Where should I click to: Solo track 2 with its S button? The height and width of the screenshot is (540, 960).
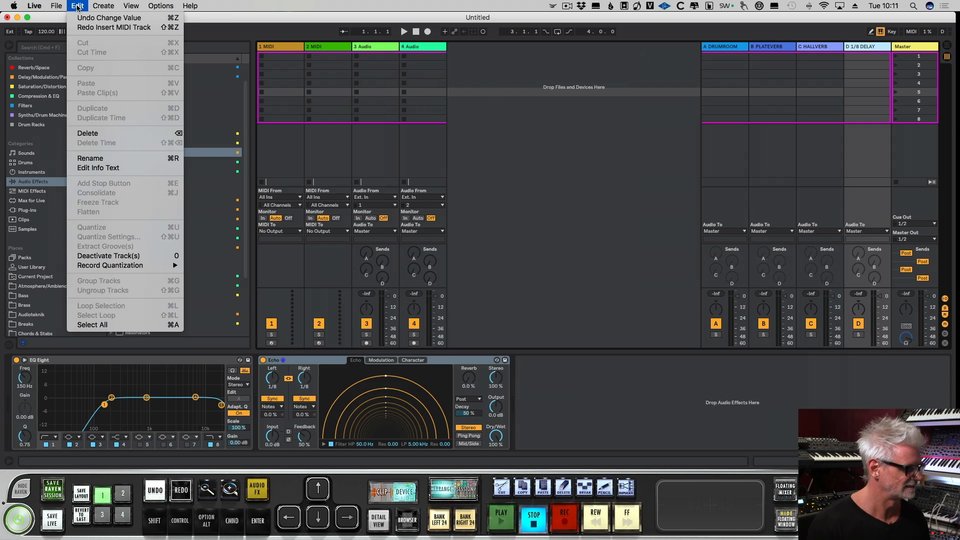318,335
